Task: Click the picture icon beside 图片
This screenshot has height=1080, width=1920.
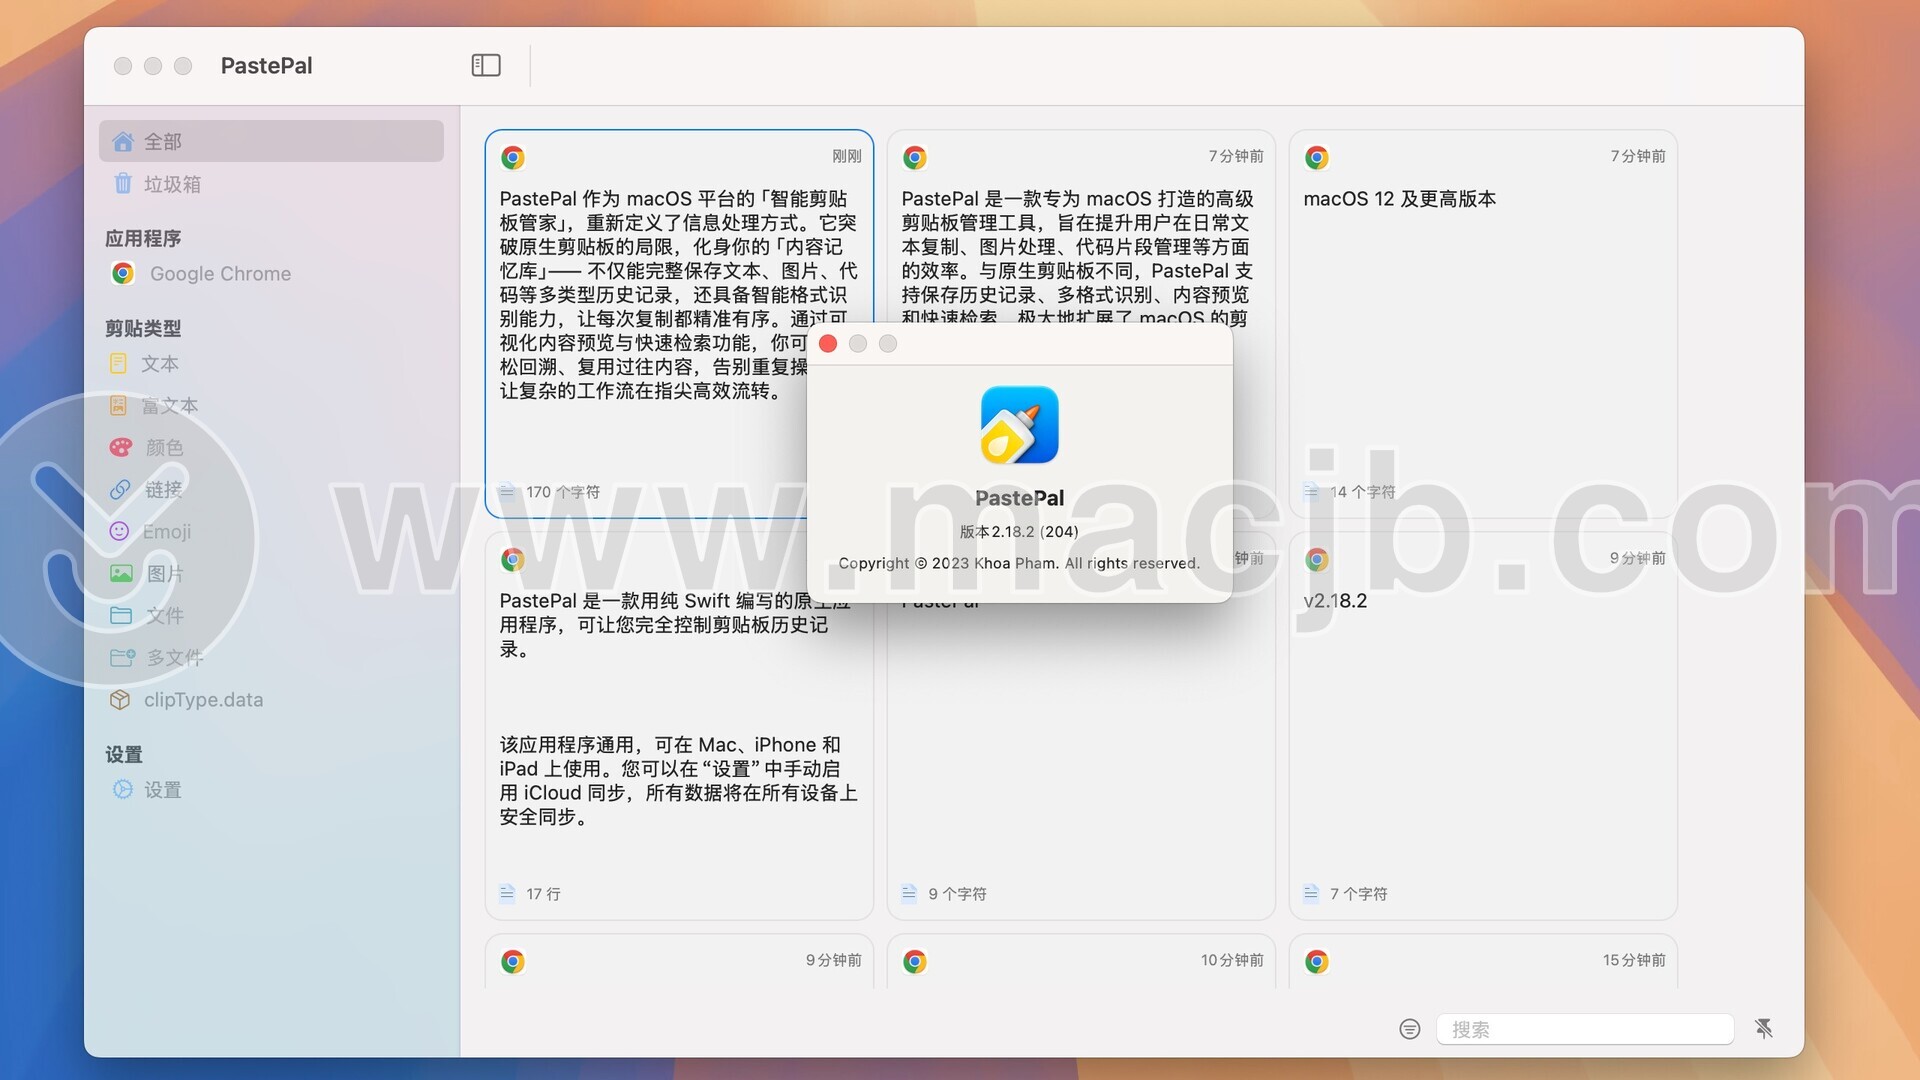Action: coord(121,573)
